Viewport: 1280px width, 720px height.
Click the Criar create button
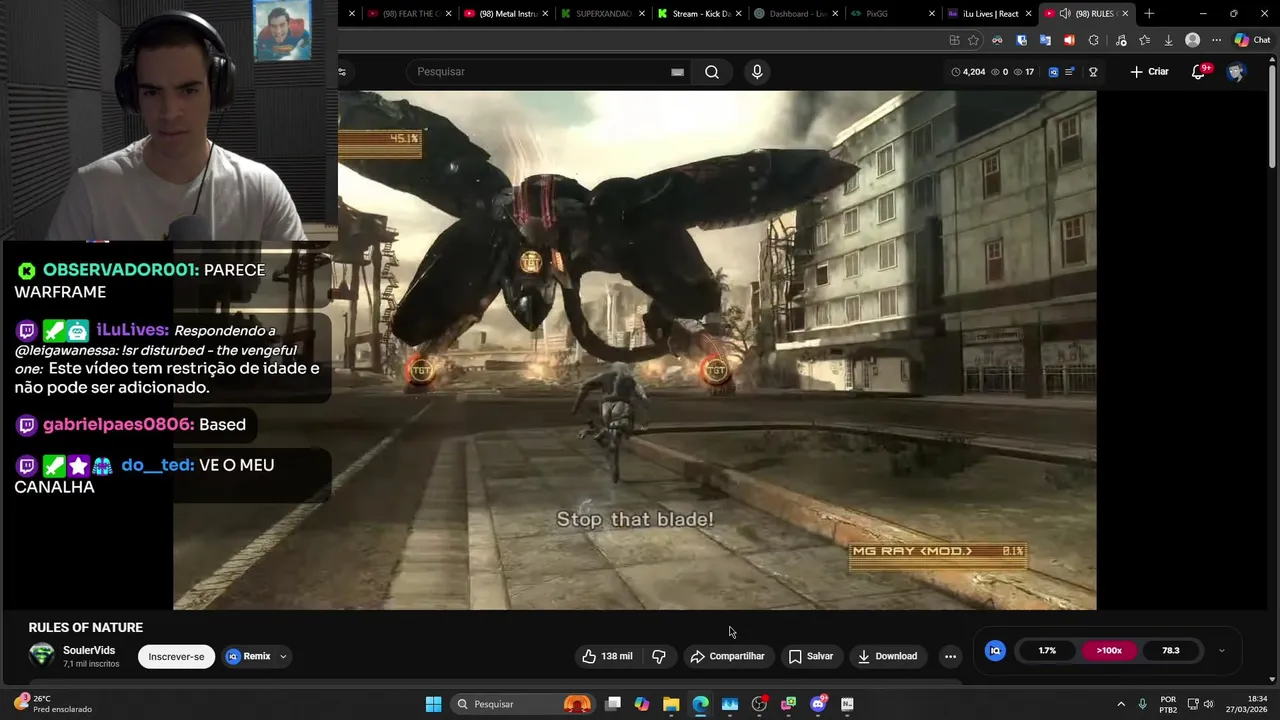tap(1149, 72)
